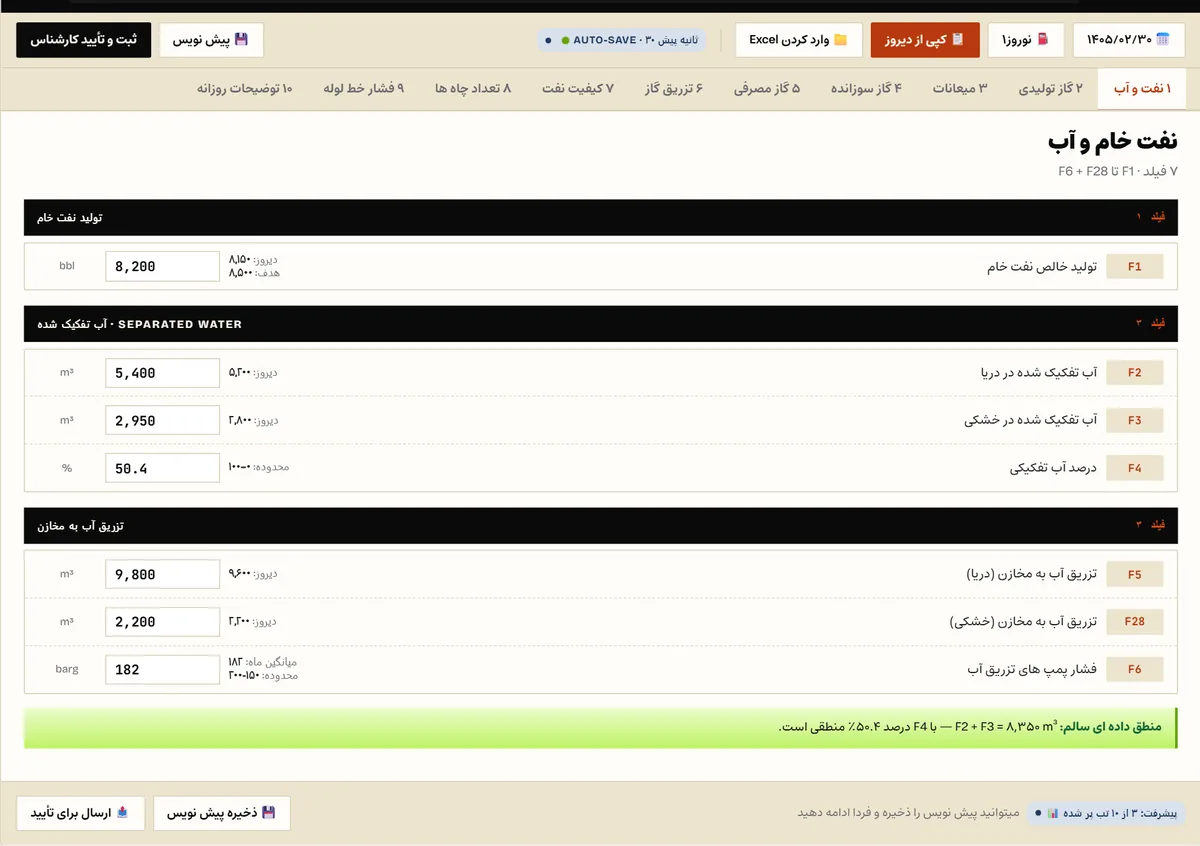Open tab '۲ گاز تولیدی'
The width and height of the screenshot is (1200, 846).
[x=1050, y=89]
